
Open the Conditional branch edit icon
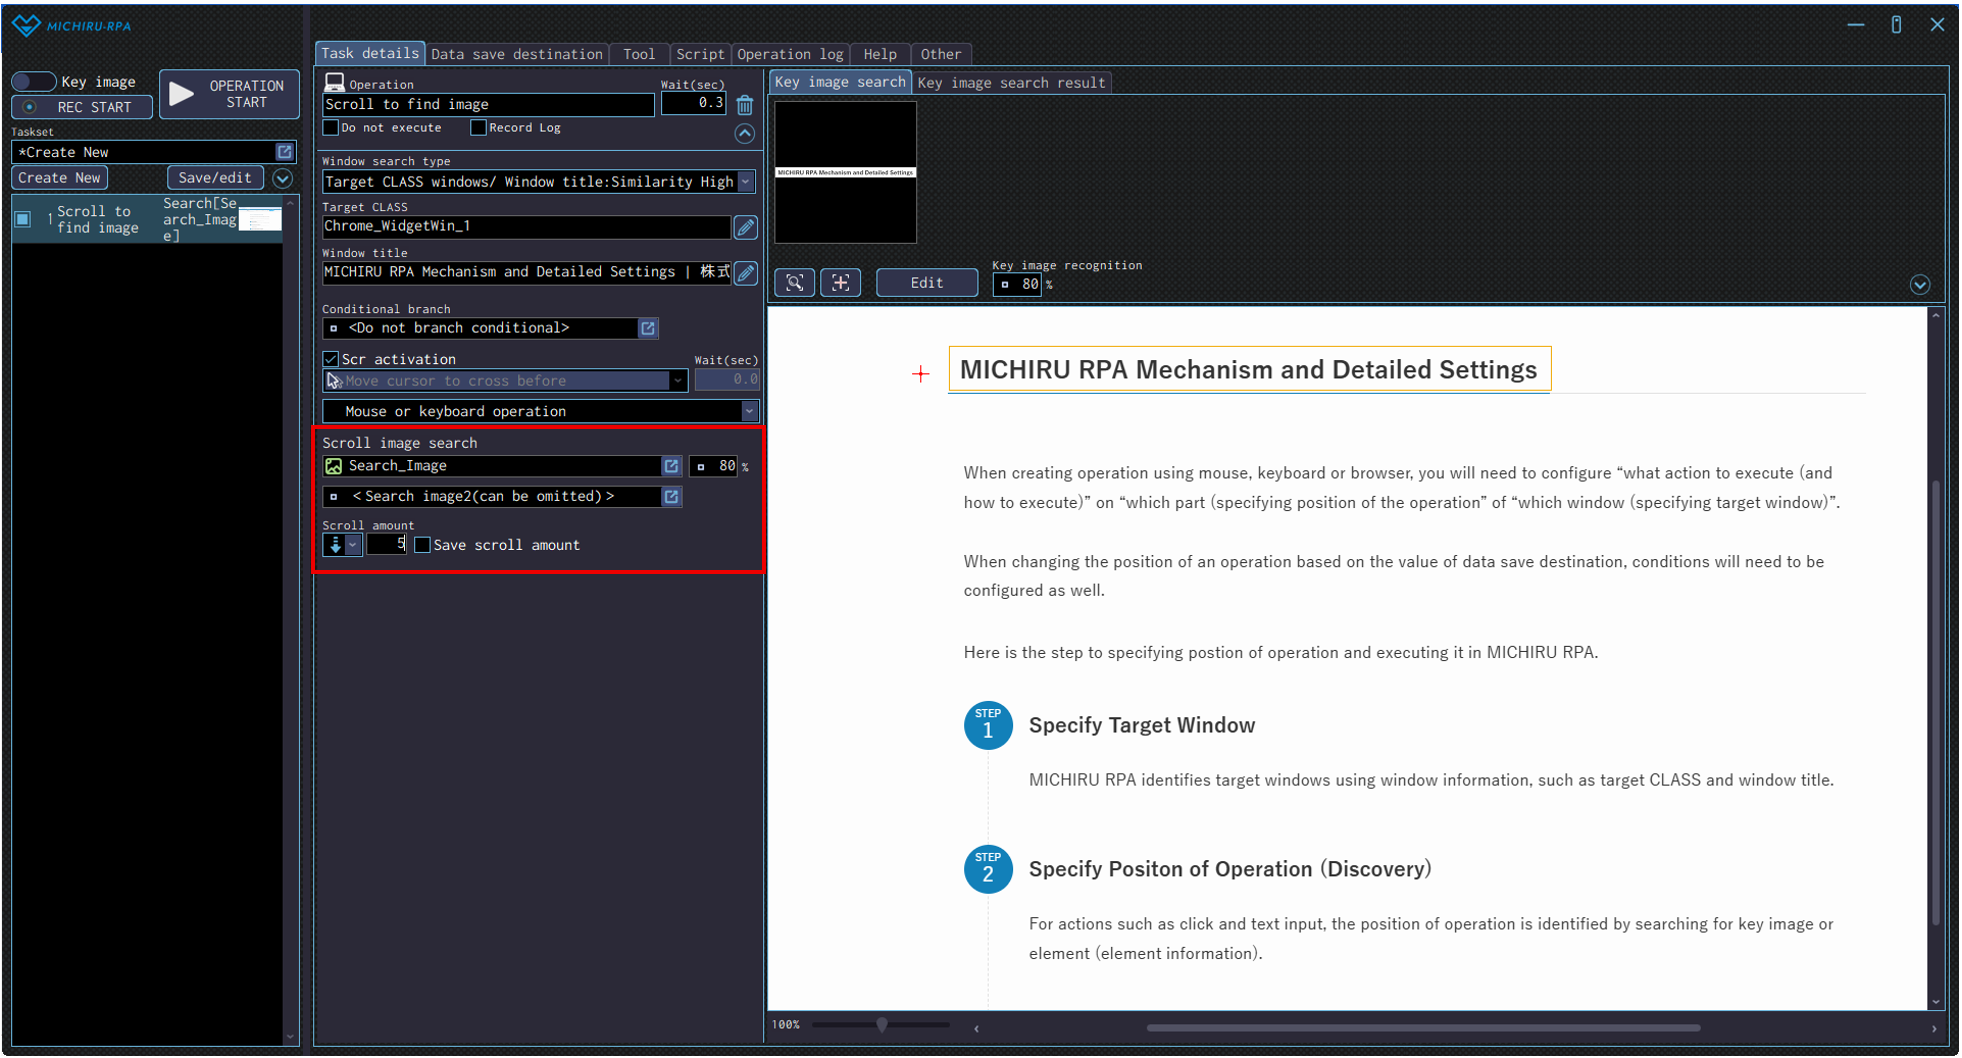coord(648,328)
